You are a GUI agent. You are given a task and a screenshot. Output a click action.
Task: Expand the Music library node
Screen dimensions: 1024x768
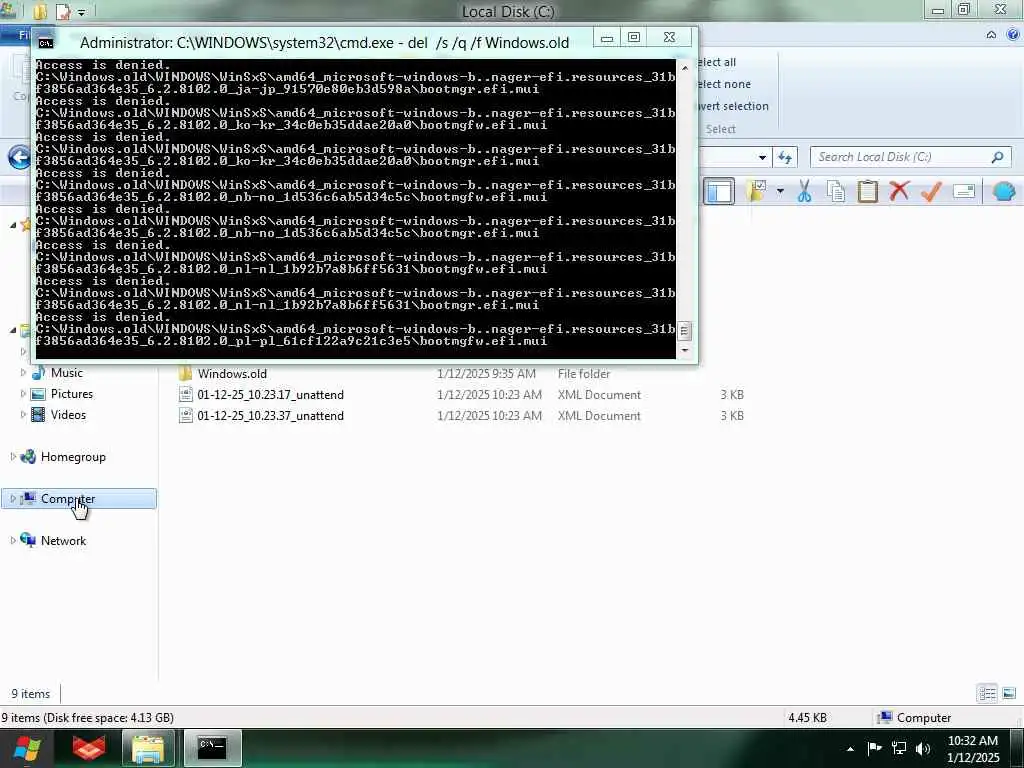pyautogui.click(x=24, y=373)
